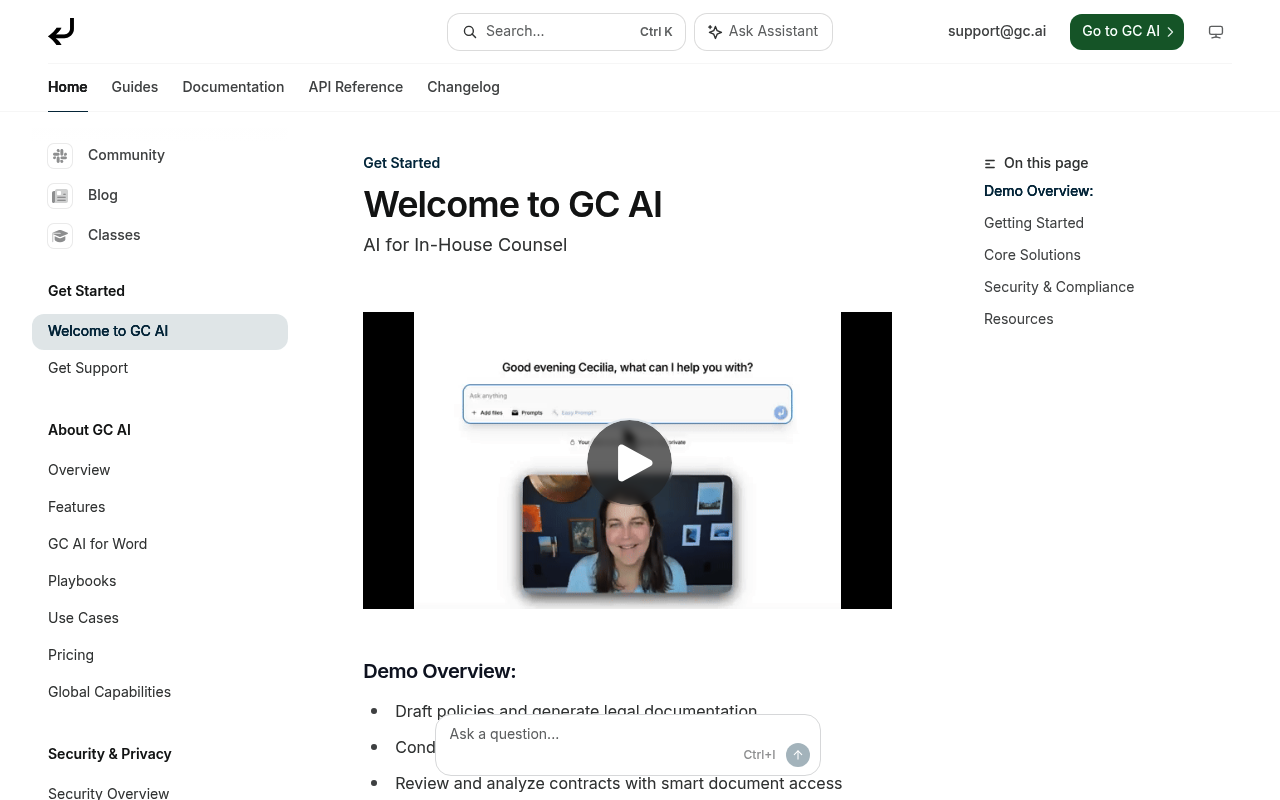Click the search magnifier icon
Screen dimensions: 1280x800
click(470, 32)
